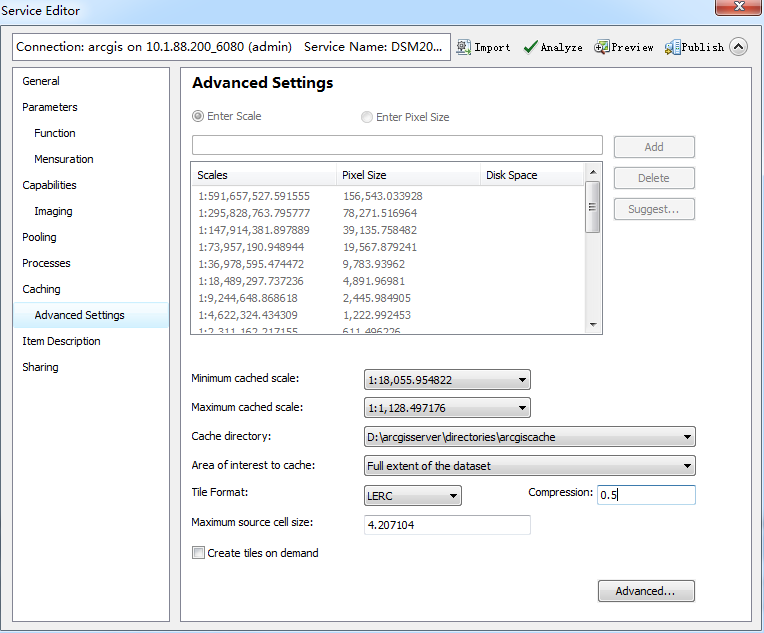Run Analyze with the green checkmark
The width and height of the screenshot is (764, 633).
[553, 47]
